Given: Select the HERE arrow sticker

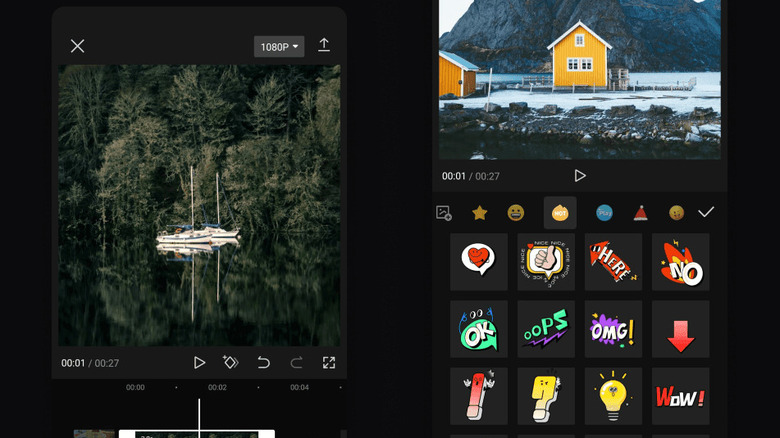Looking at the screenshot, I should [x=613, y=262].
